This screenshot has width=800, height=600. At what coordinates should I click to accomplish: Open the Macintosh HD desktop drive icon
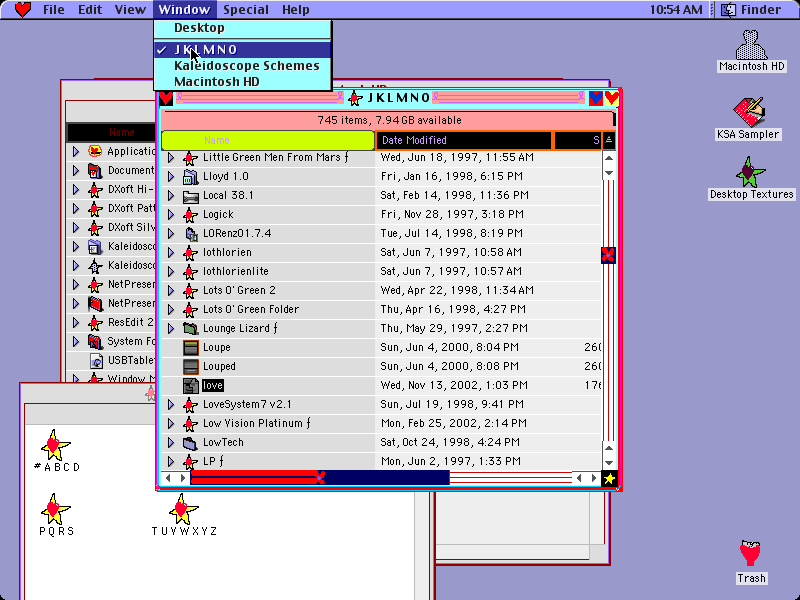point(751,45)
